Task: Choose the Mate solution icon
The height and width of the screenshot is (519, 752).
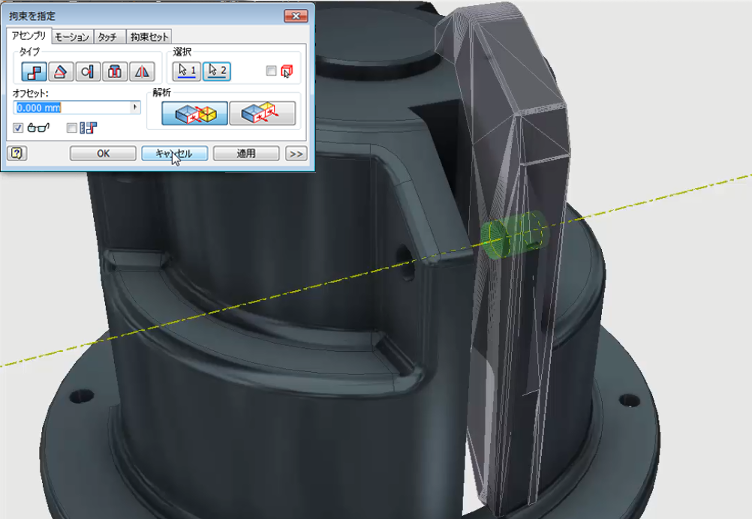Action: point(195,113)
